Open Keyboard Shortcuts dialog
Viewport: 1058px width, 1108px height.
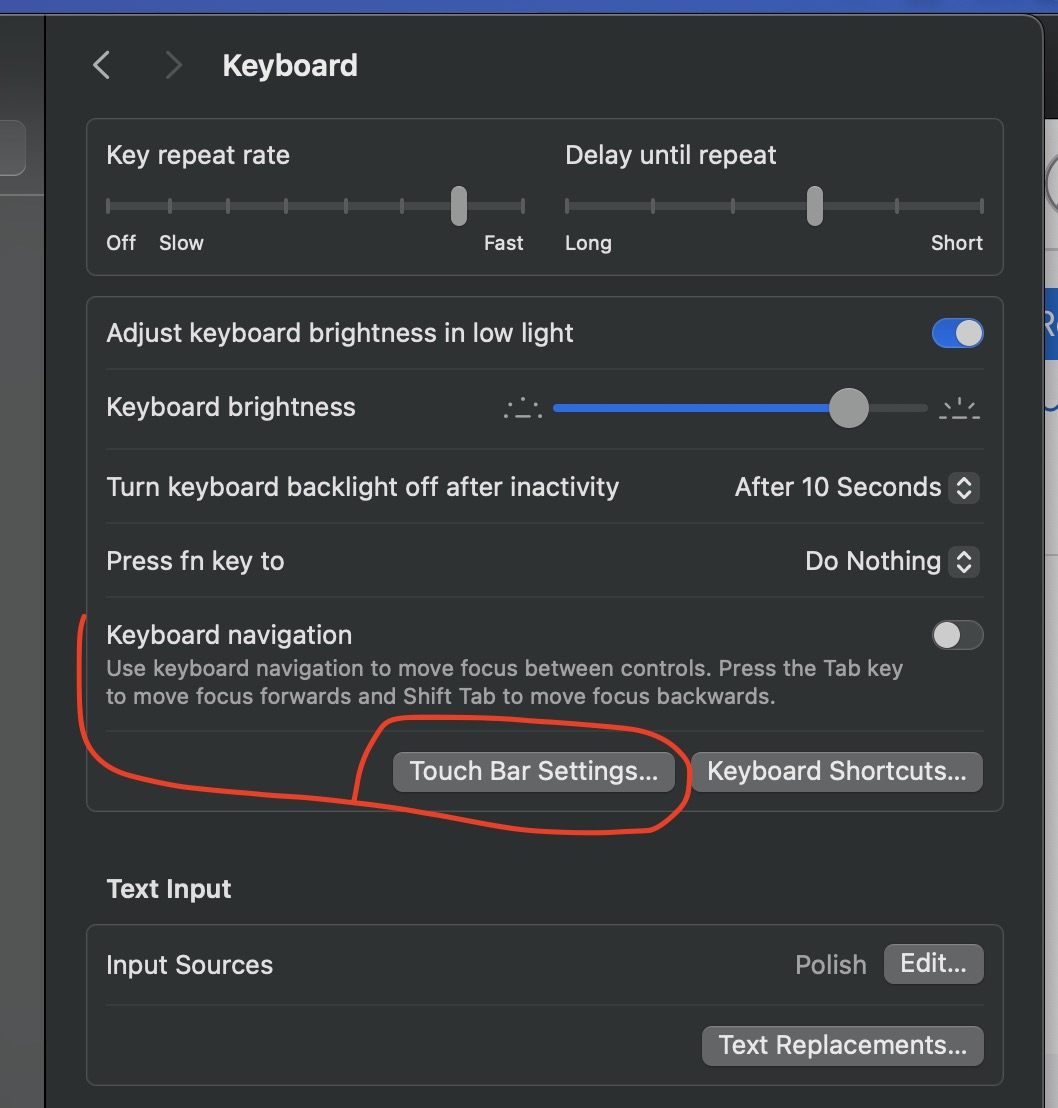[x=837, y=772]
